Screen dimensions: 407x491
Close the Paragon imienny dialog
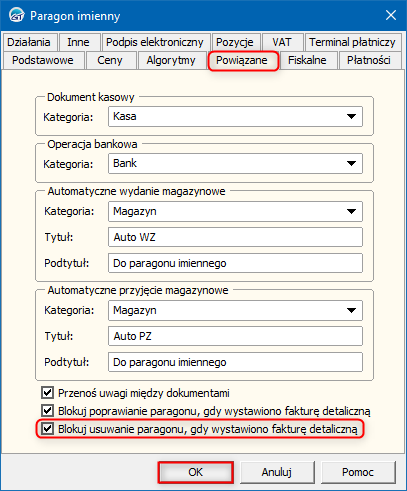[391, 15]
